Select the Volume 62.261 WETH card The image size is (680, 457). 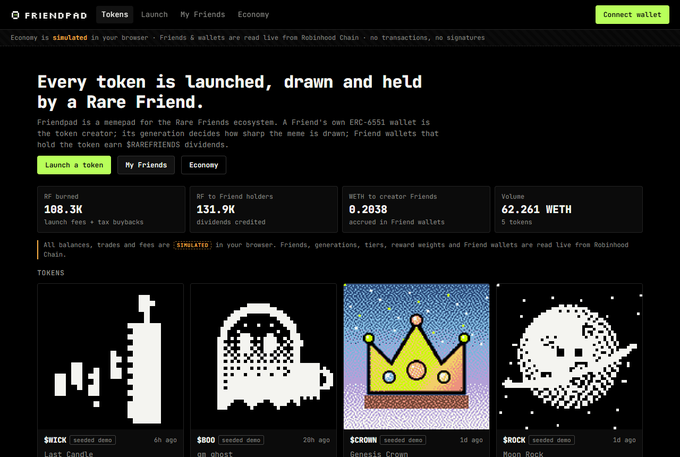point(569,209)
